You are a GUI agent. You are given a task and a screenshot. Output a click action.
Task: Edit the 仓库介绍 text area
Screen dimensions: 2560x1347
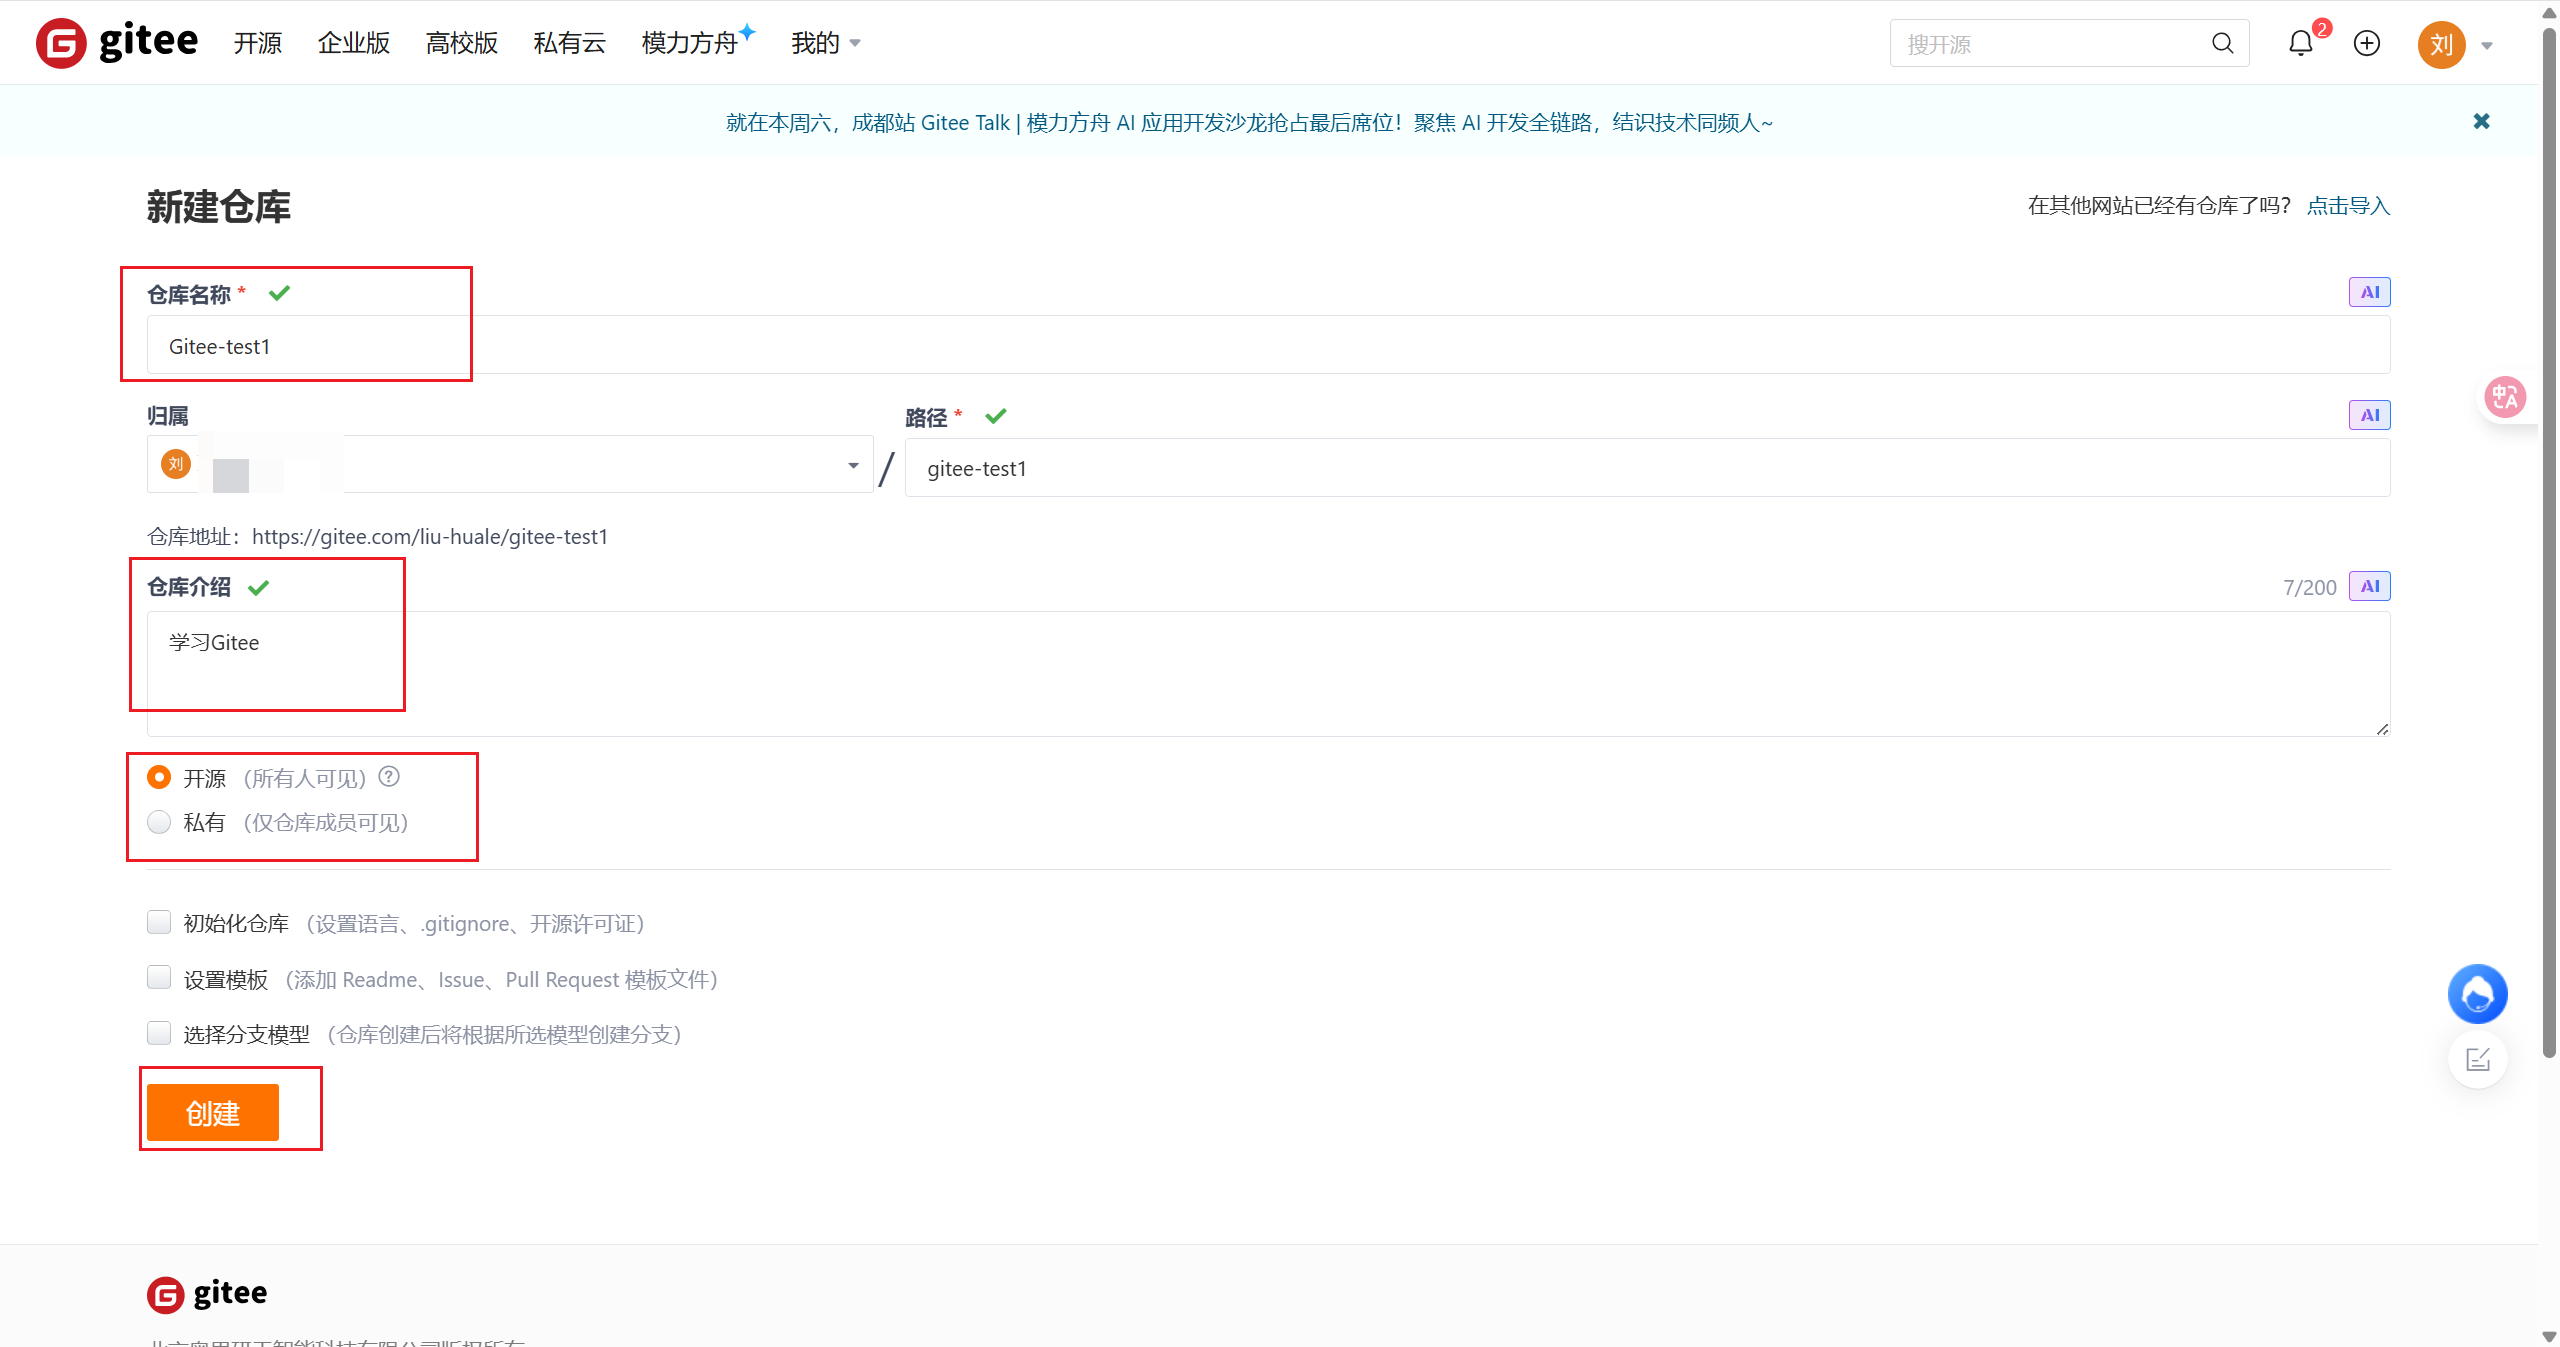pyautogui.click(x=1269, y=674)
